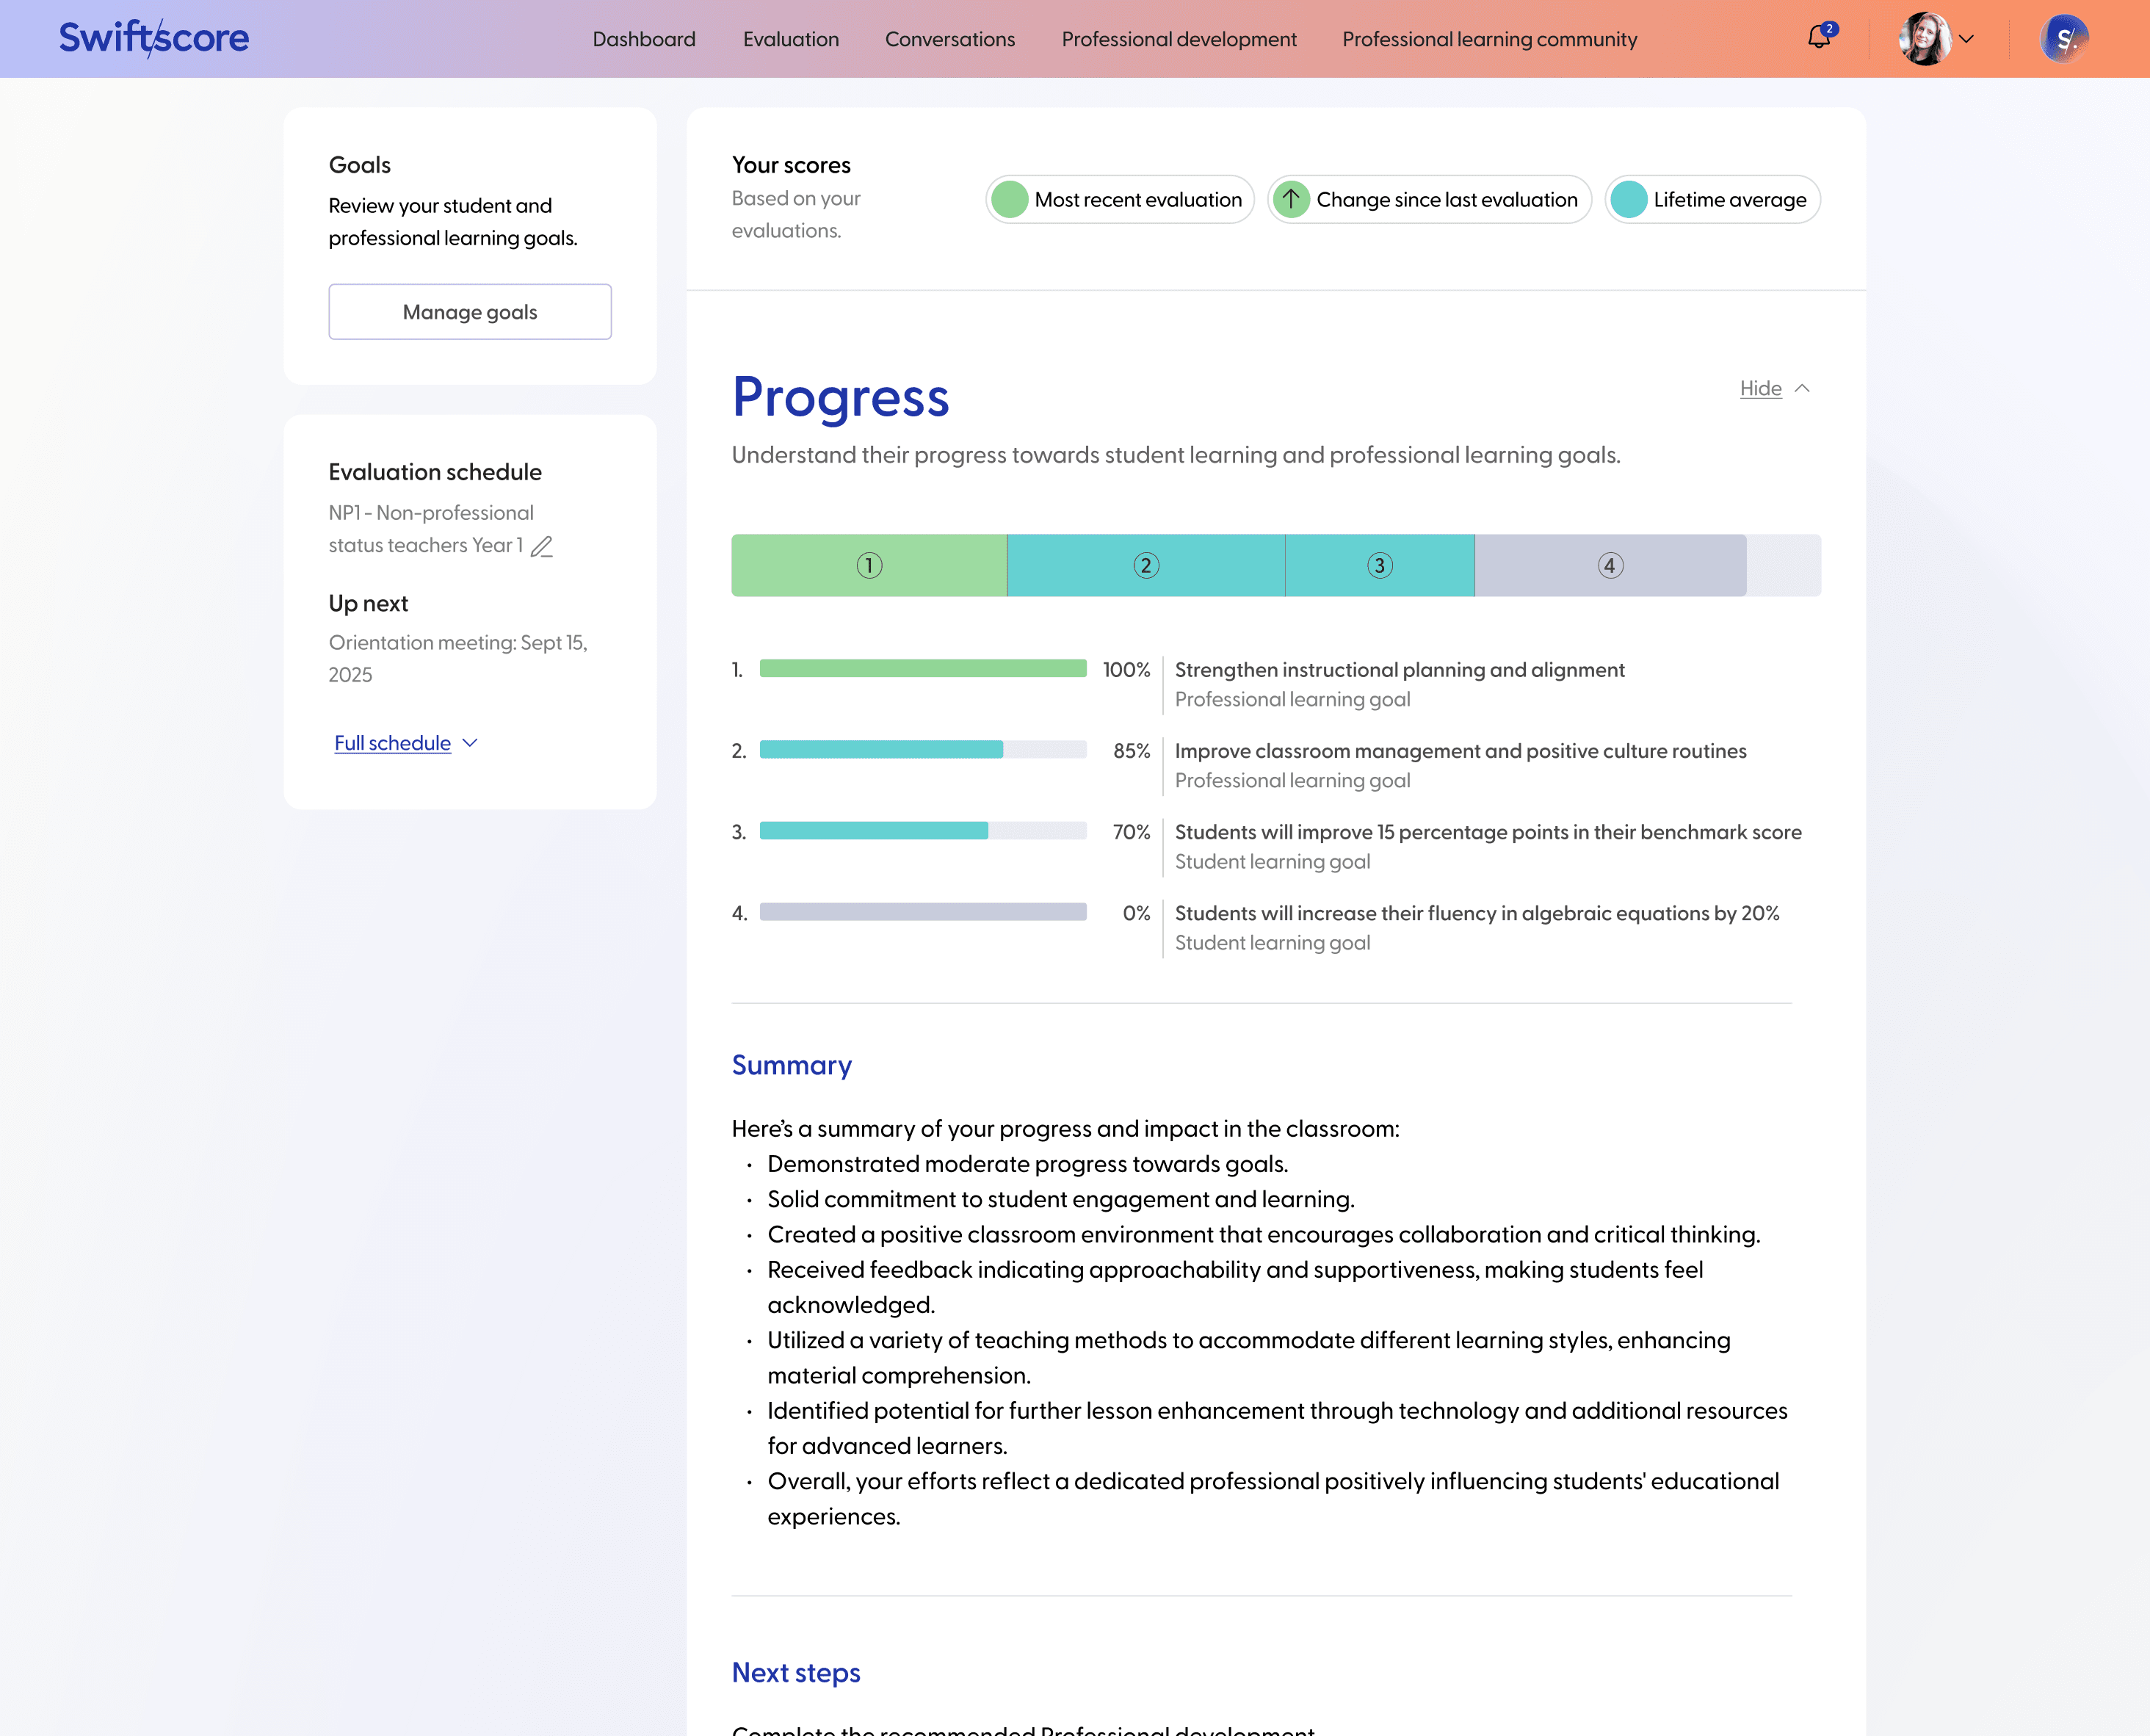Go to the Evaluation tab

tap(790, 39)
